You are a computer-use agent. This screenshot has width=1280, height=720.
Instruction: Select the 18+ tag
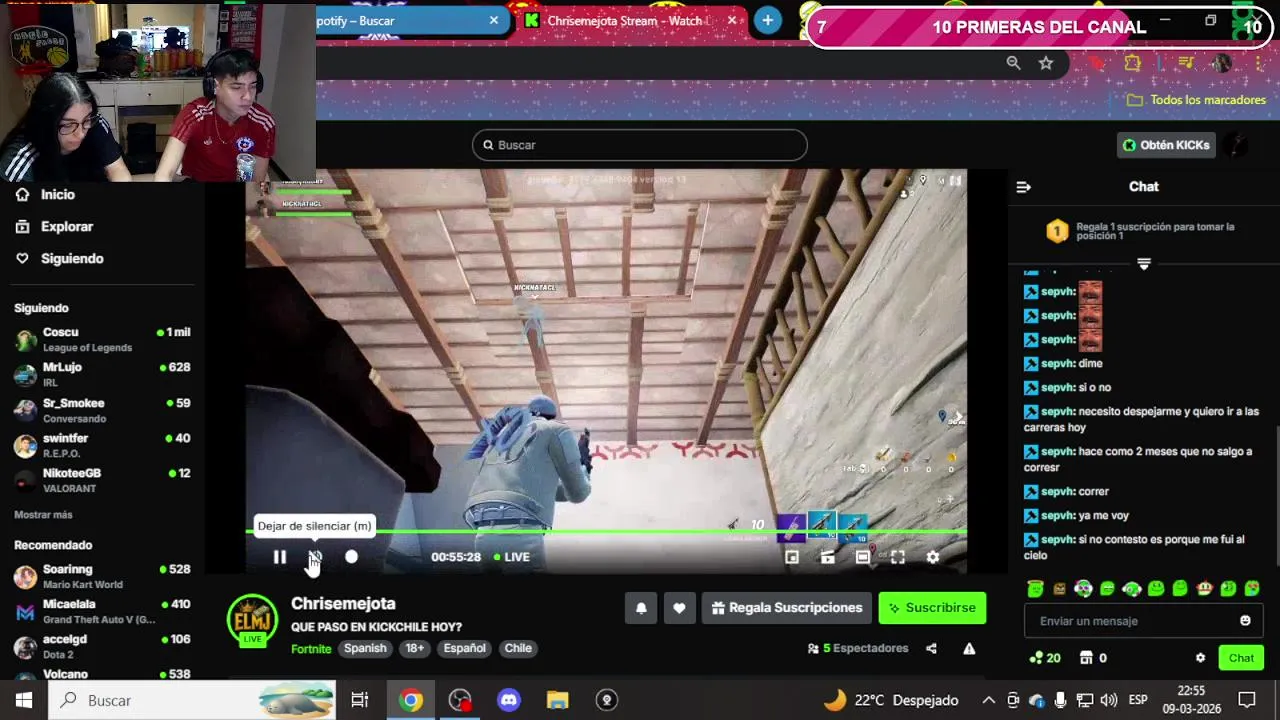coord(415,648)
